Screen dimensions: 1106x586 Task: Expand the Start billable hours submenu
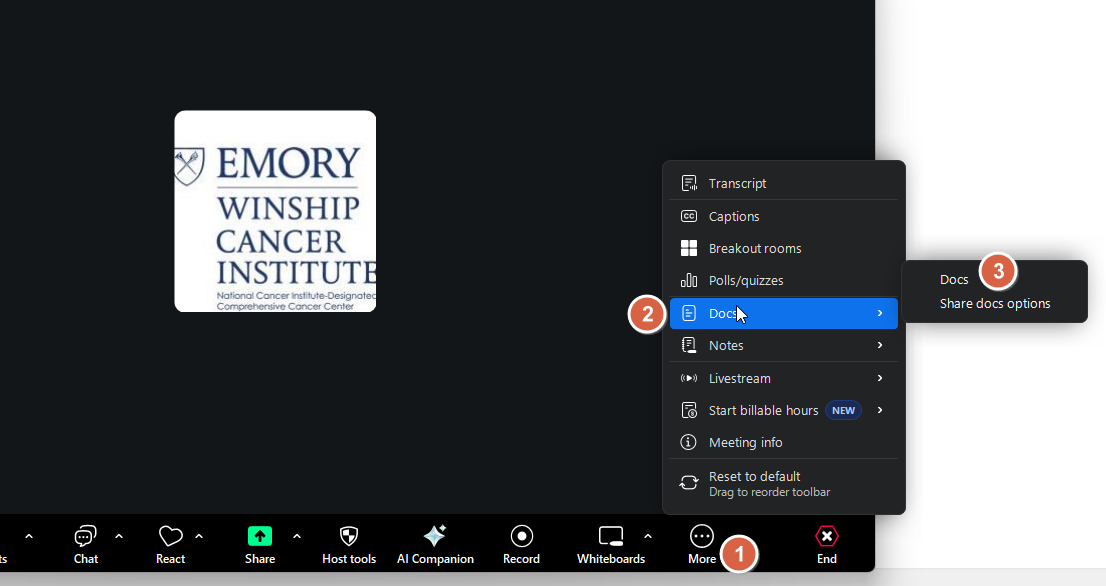[762, 410]
